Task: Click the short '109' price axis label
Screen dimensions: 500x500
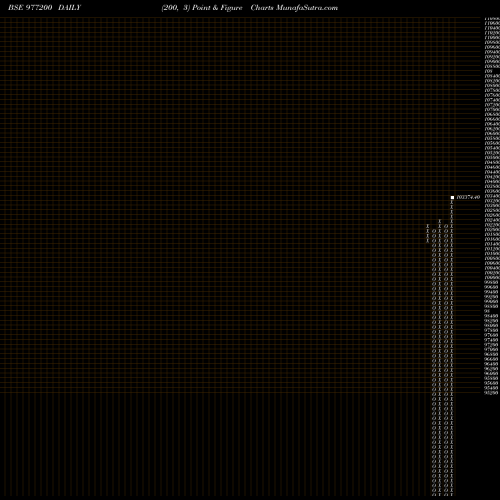Action: tap(488, 71)
